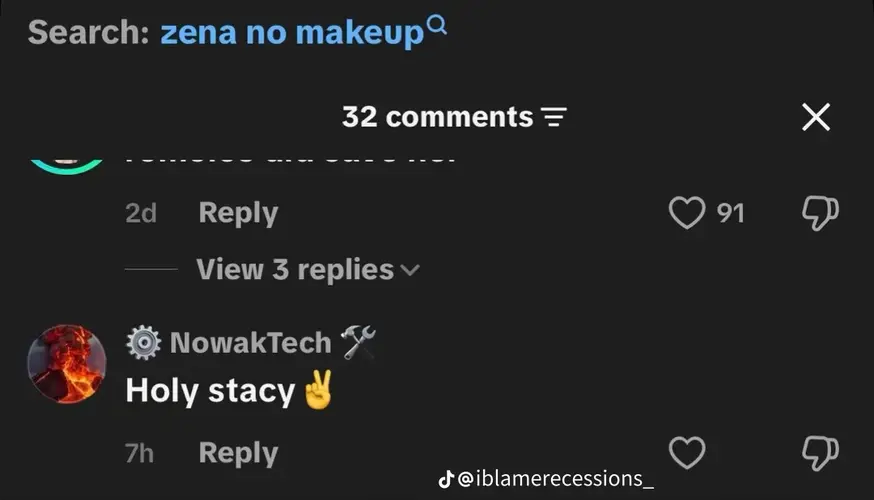Reply to NowakTech's comment
The height and width of the screenshot is (500, 874).
[x=238, y=453]
